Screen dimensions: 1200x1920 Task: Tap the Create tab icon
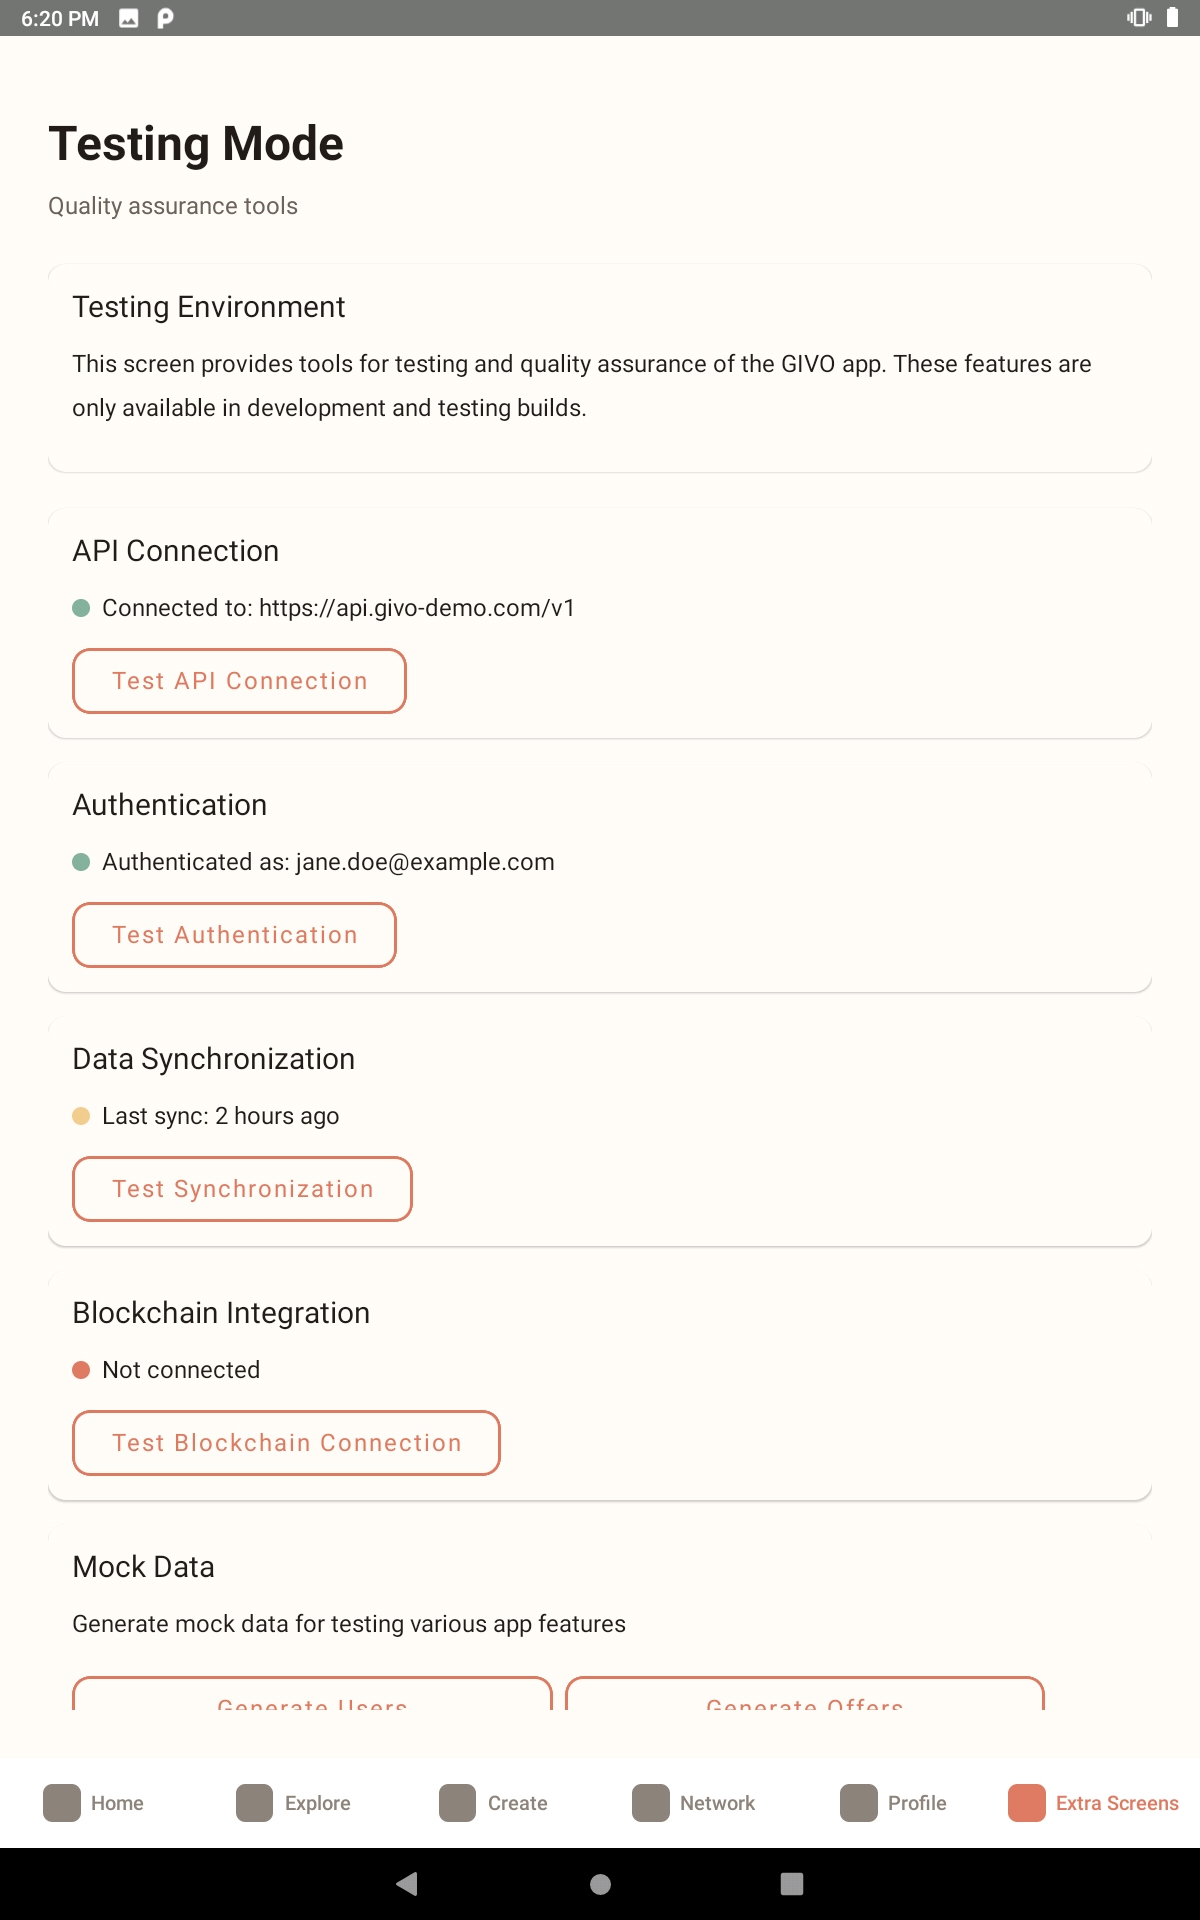point(457,1803)
